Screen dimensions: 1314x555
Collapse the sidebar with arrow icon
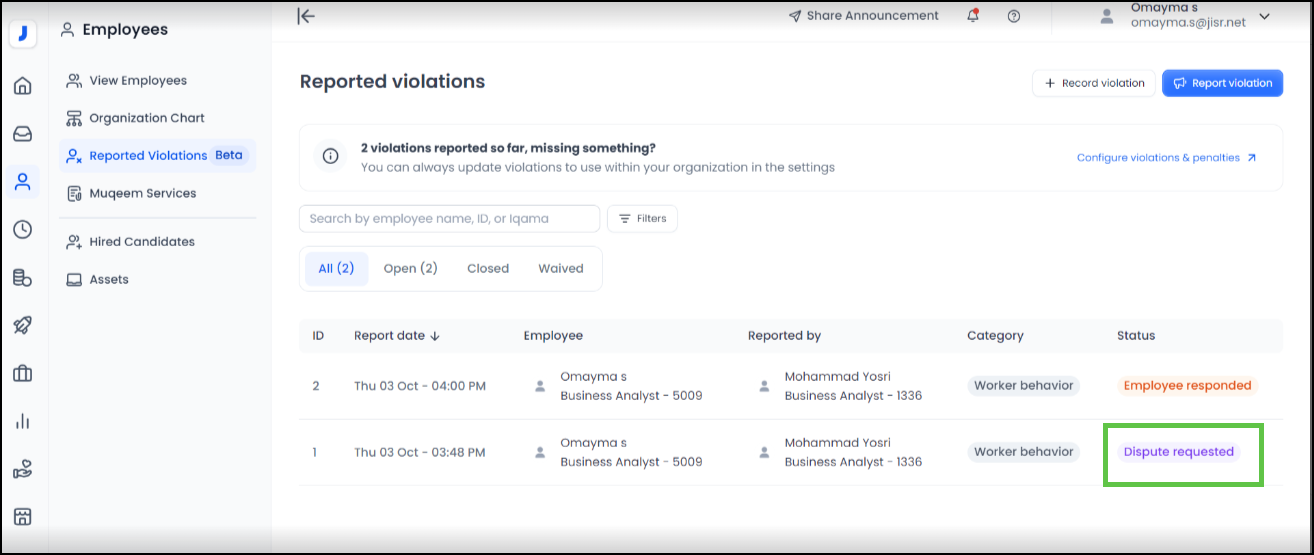[x=306, y=16]
